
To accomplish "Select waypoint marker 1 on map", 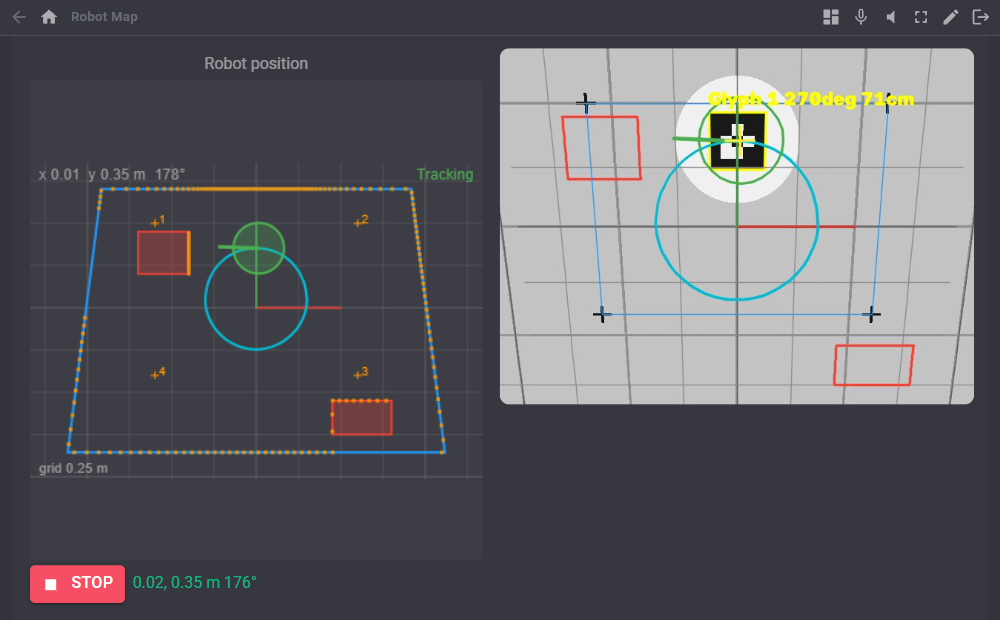I will click(x=157, y=221).
